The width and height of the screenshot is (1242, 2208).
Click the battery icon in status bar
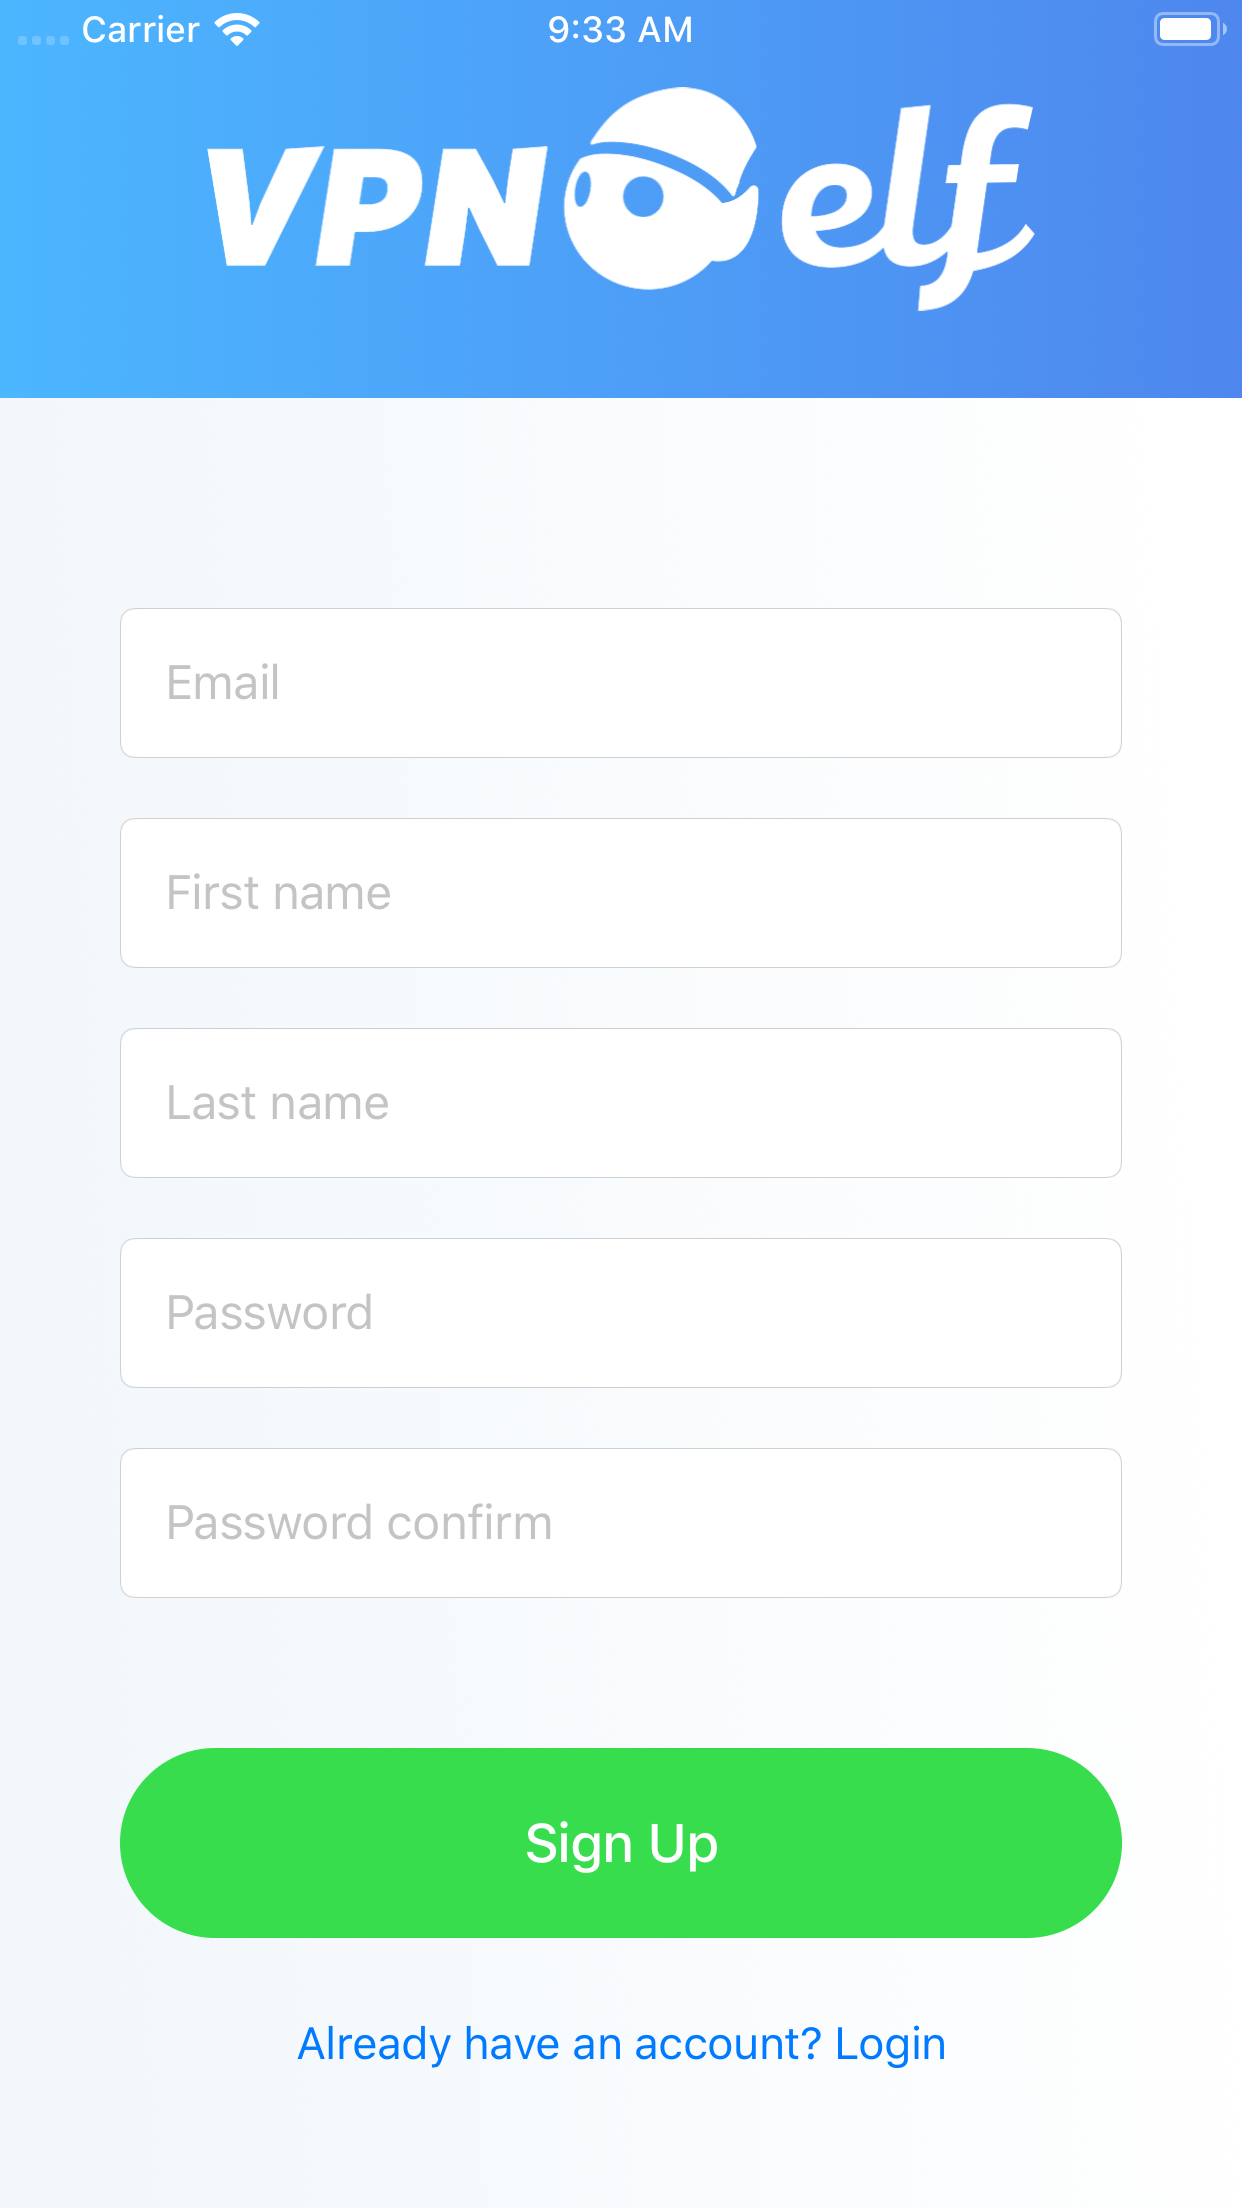coord(1188,29)
